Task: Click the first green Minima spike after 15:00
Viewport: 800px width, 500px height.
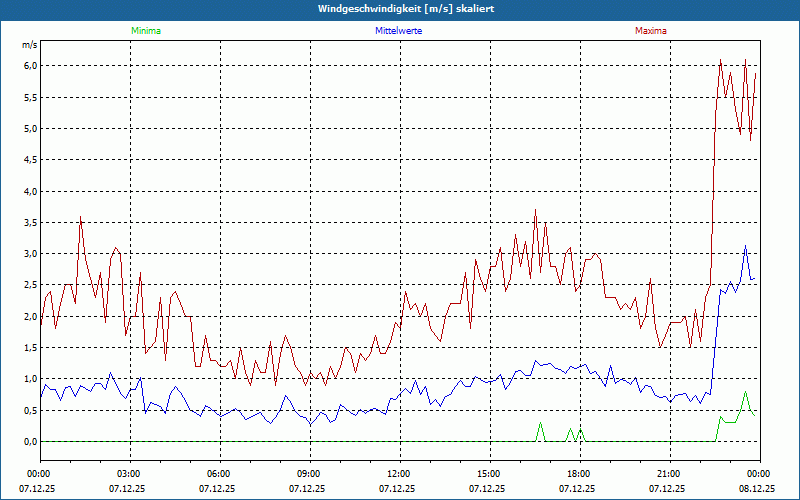Action: [x=541, y=423]
